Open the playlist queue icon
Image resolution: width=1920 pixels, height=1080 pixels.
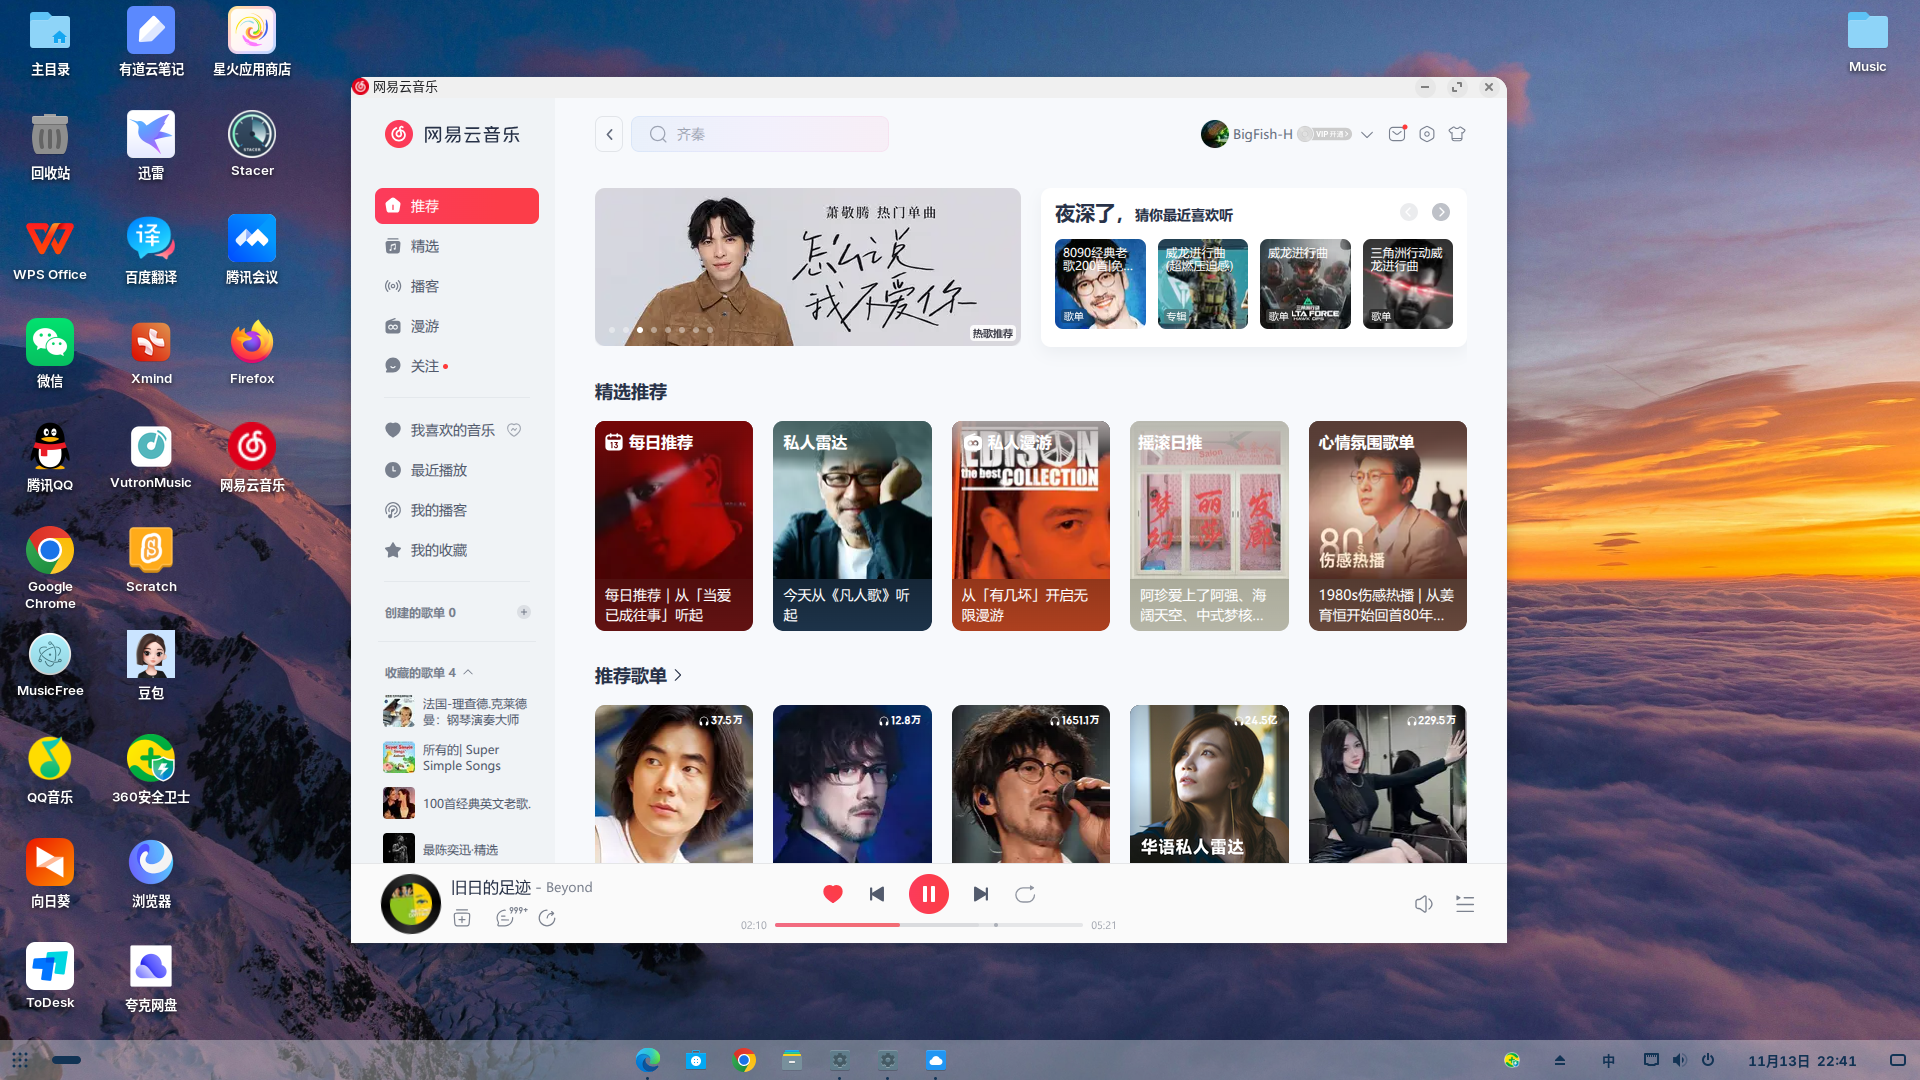point(1465,904)
